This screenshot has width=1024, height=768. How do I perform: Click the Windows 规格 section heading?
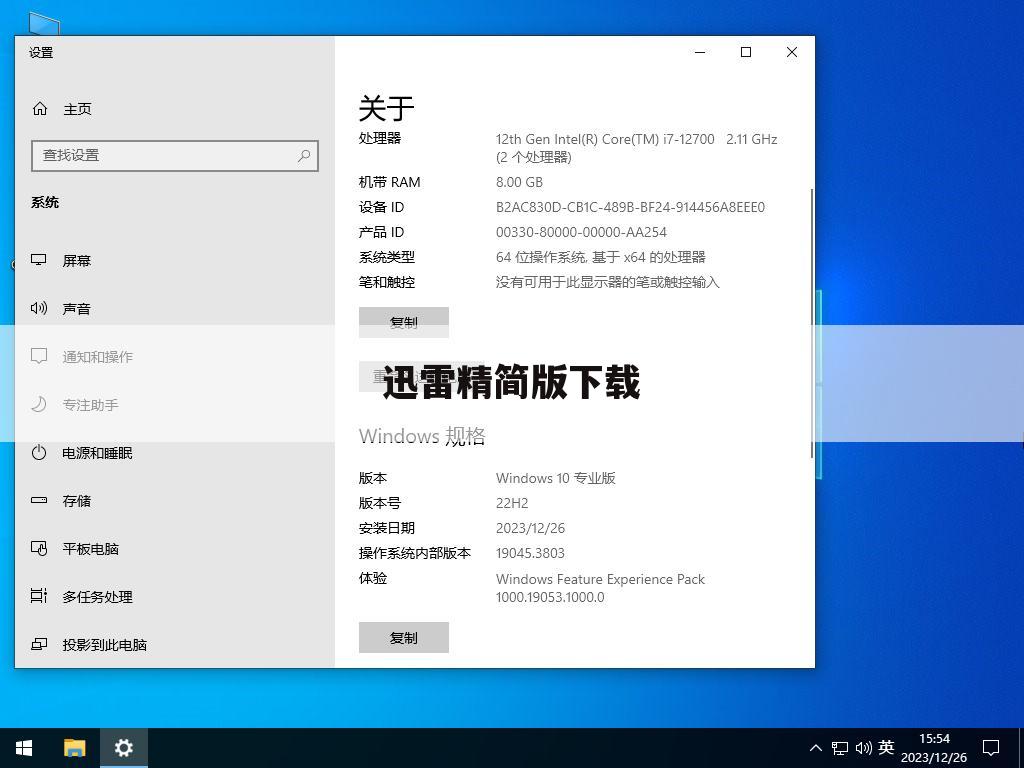(422, 436)
